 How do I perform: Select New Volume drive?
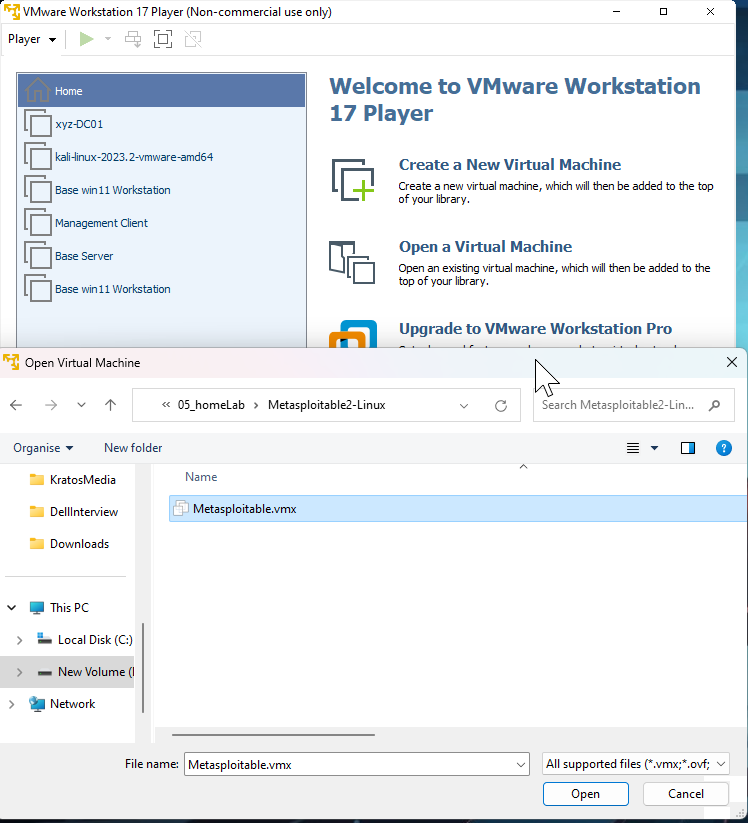tap(86, 672)
